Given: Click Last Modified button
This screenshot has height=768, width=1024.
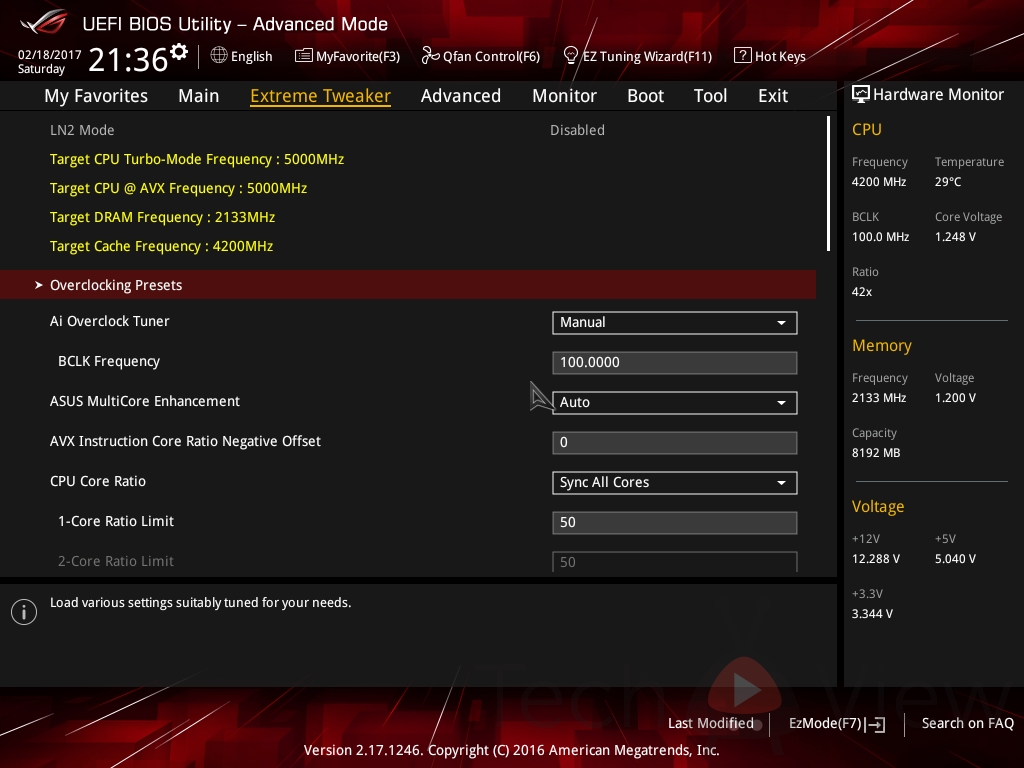Looking at the screenshot, I should point(710,724).
